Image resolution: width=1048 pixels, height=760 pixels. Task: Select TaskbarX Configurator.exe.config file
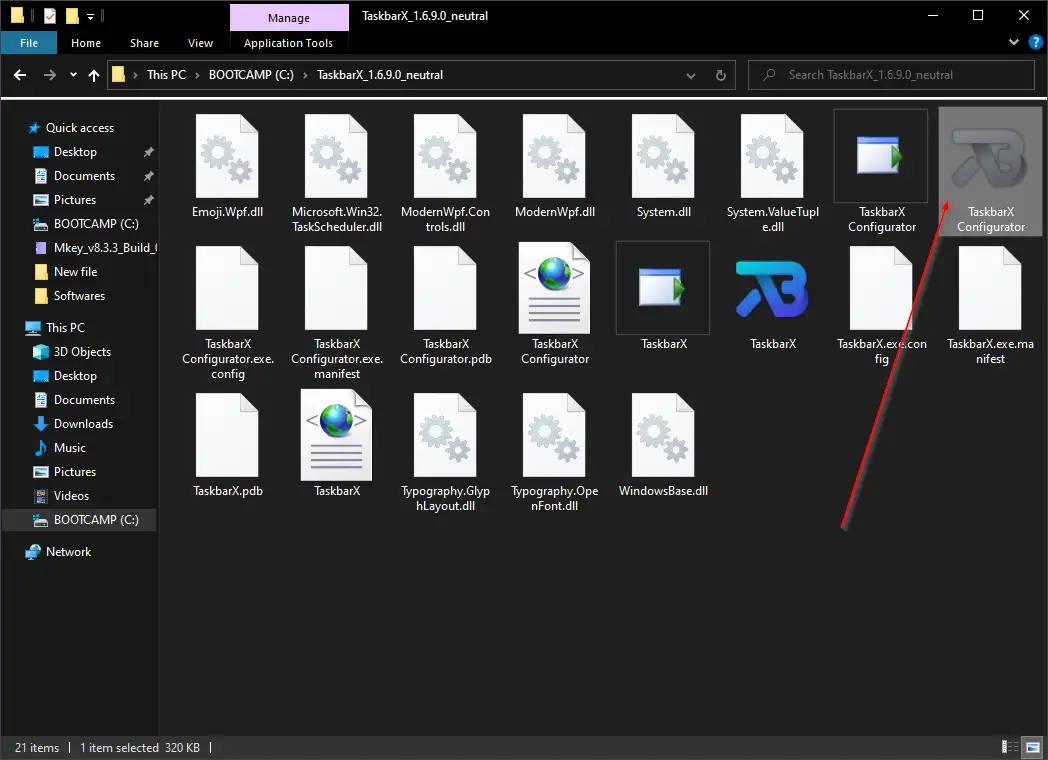pos(227,312)
